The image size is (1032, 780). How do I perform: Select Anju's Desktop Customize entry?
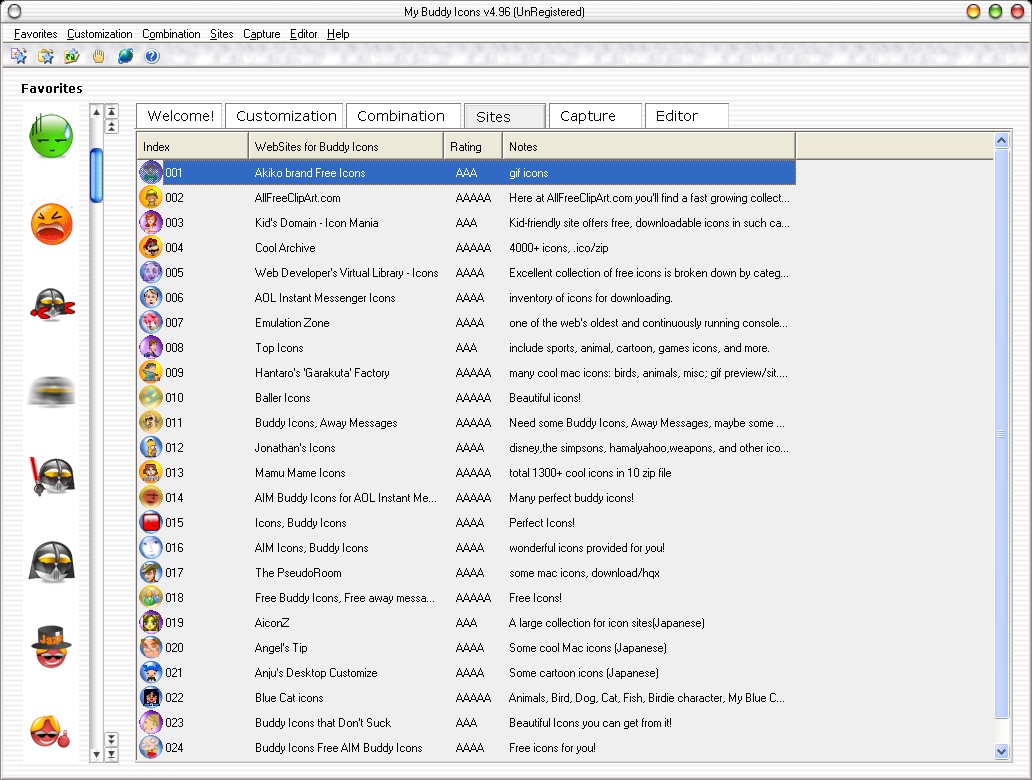pos(467,673)
